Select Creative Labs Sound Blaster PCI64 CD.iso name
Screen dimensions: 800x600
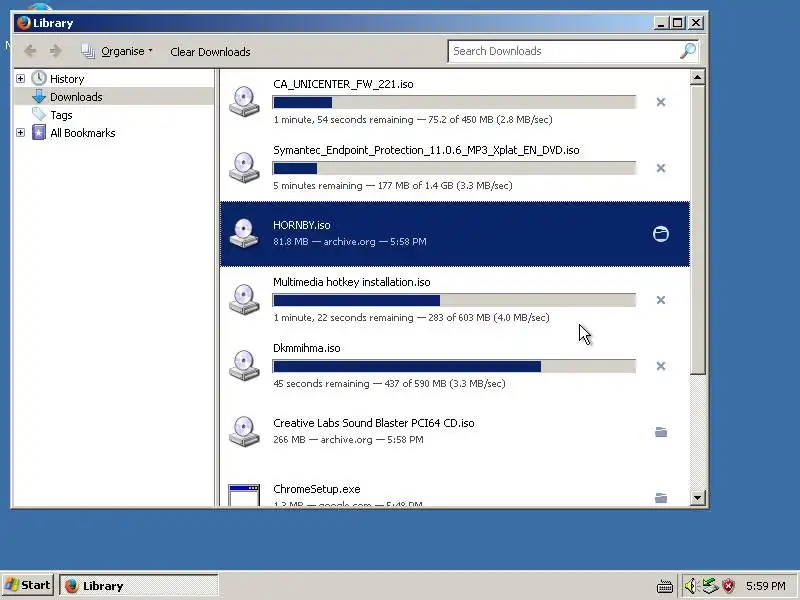[373, 423]
